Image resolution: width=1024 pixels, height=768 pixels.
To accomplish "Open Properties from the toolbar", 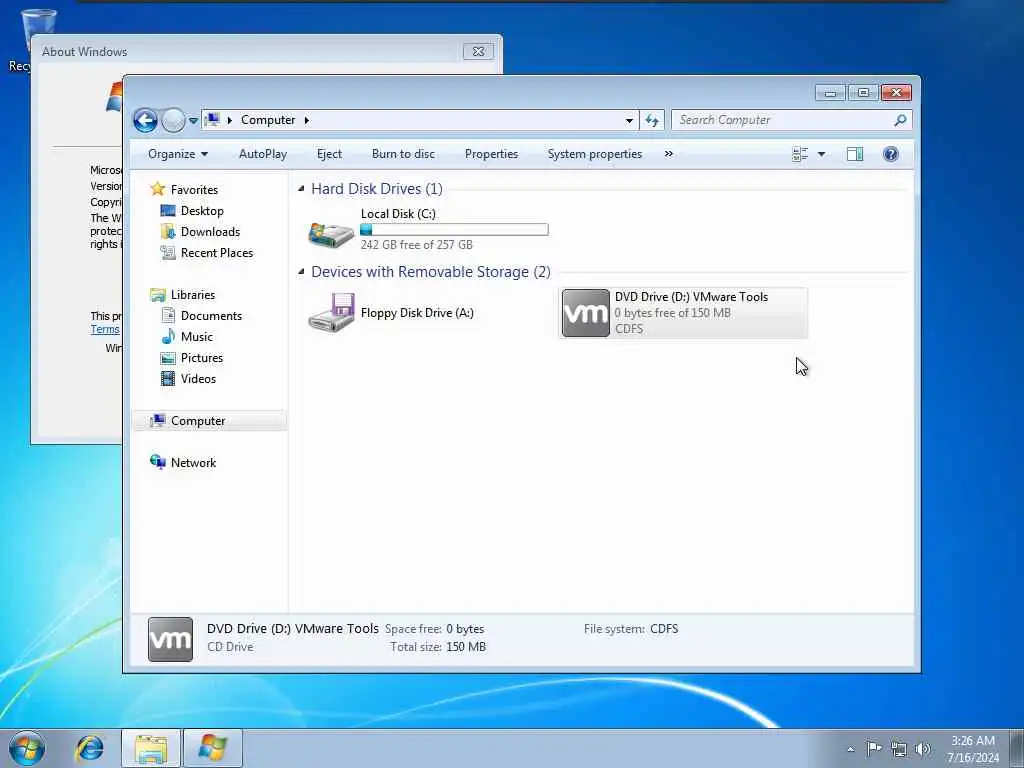I will 491,154.
